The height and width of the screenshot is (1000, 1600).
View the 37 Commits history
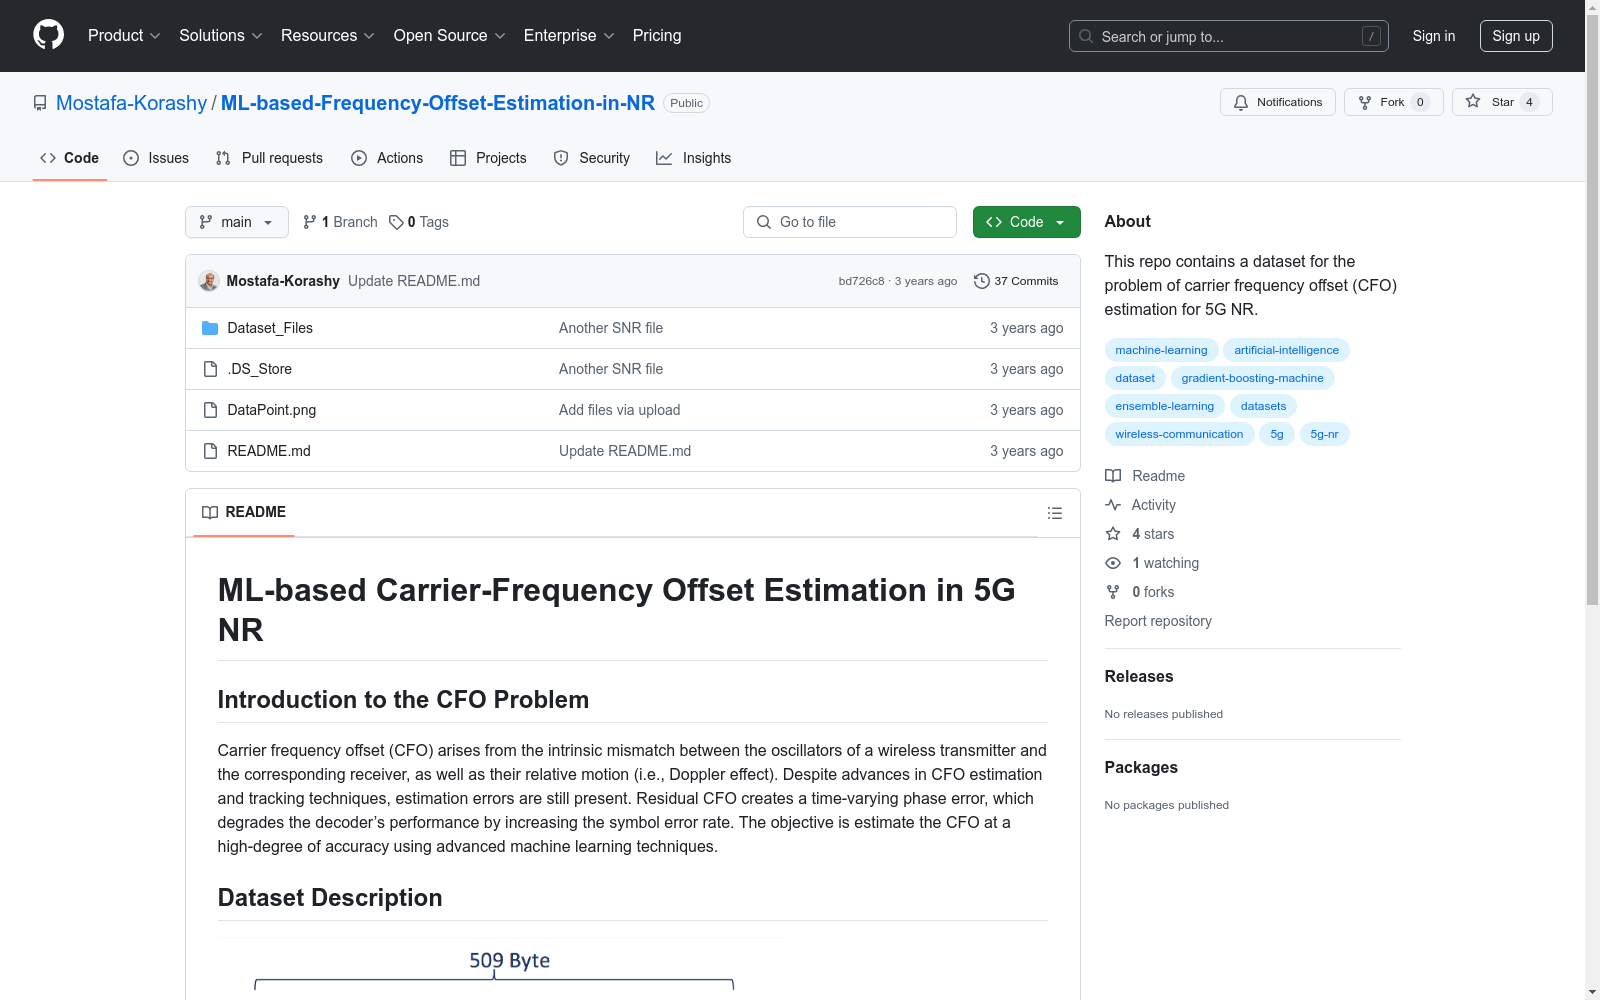[1016, 281]
